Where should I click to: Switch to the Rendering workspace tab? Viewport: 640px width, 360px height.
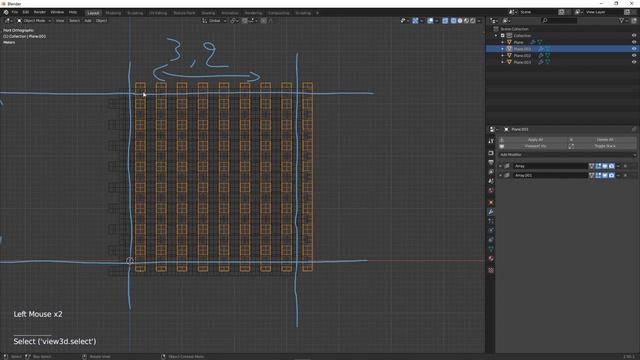tap(253, 13)
